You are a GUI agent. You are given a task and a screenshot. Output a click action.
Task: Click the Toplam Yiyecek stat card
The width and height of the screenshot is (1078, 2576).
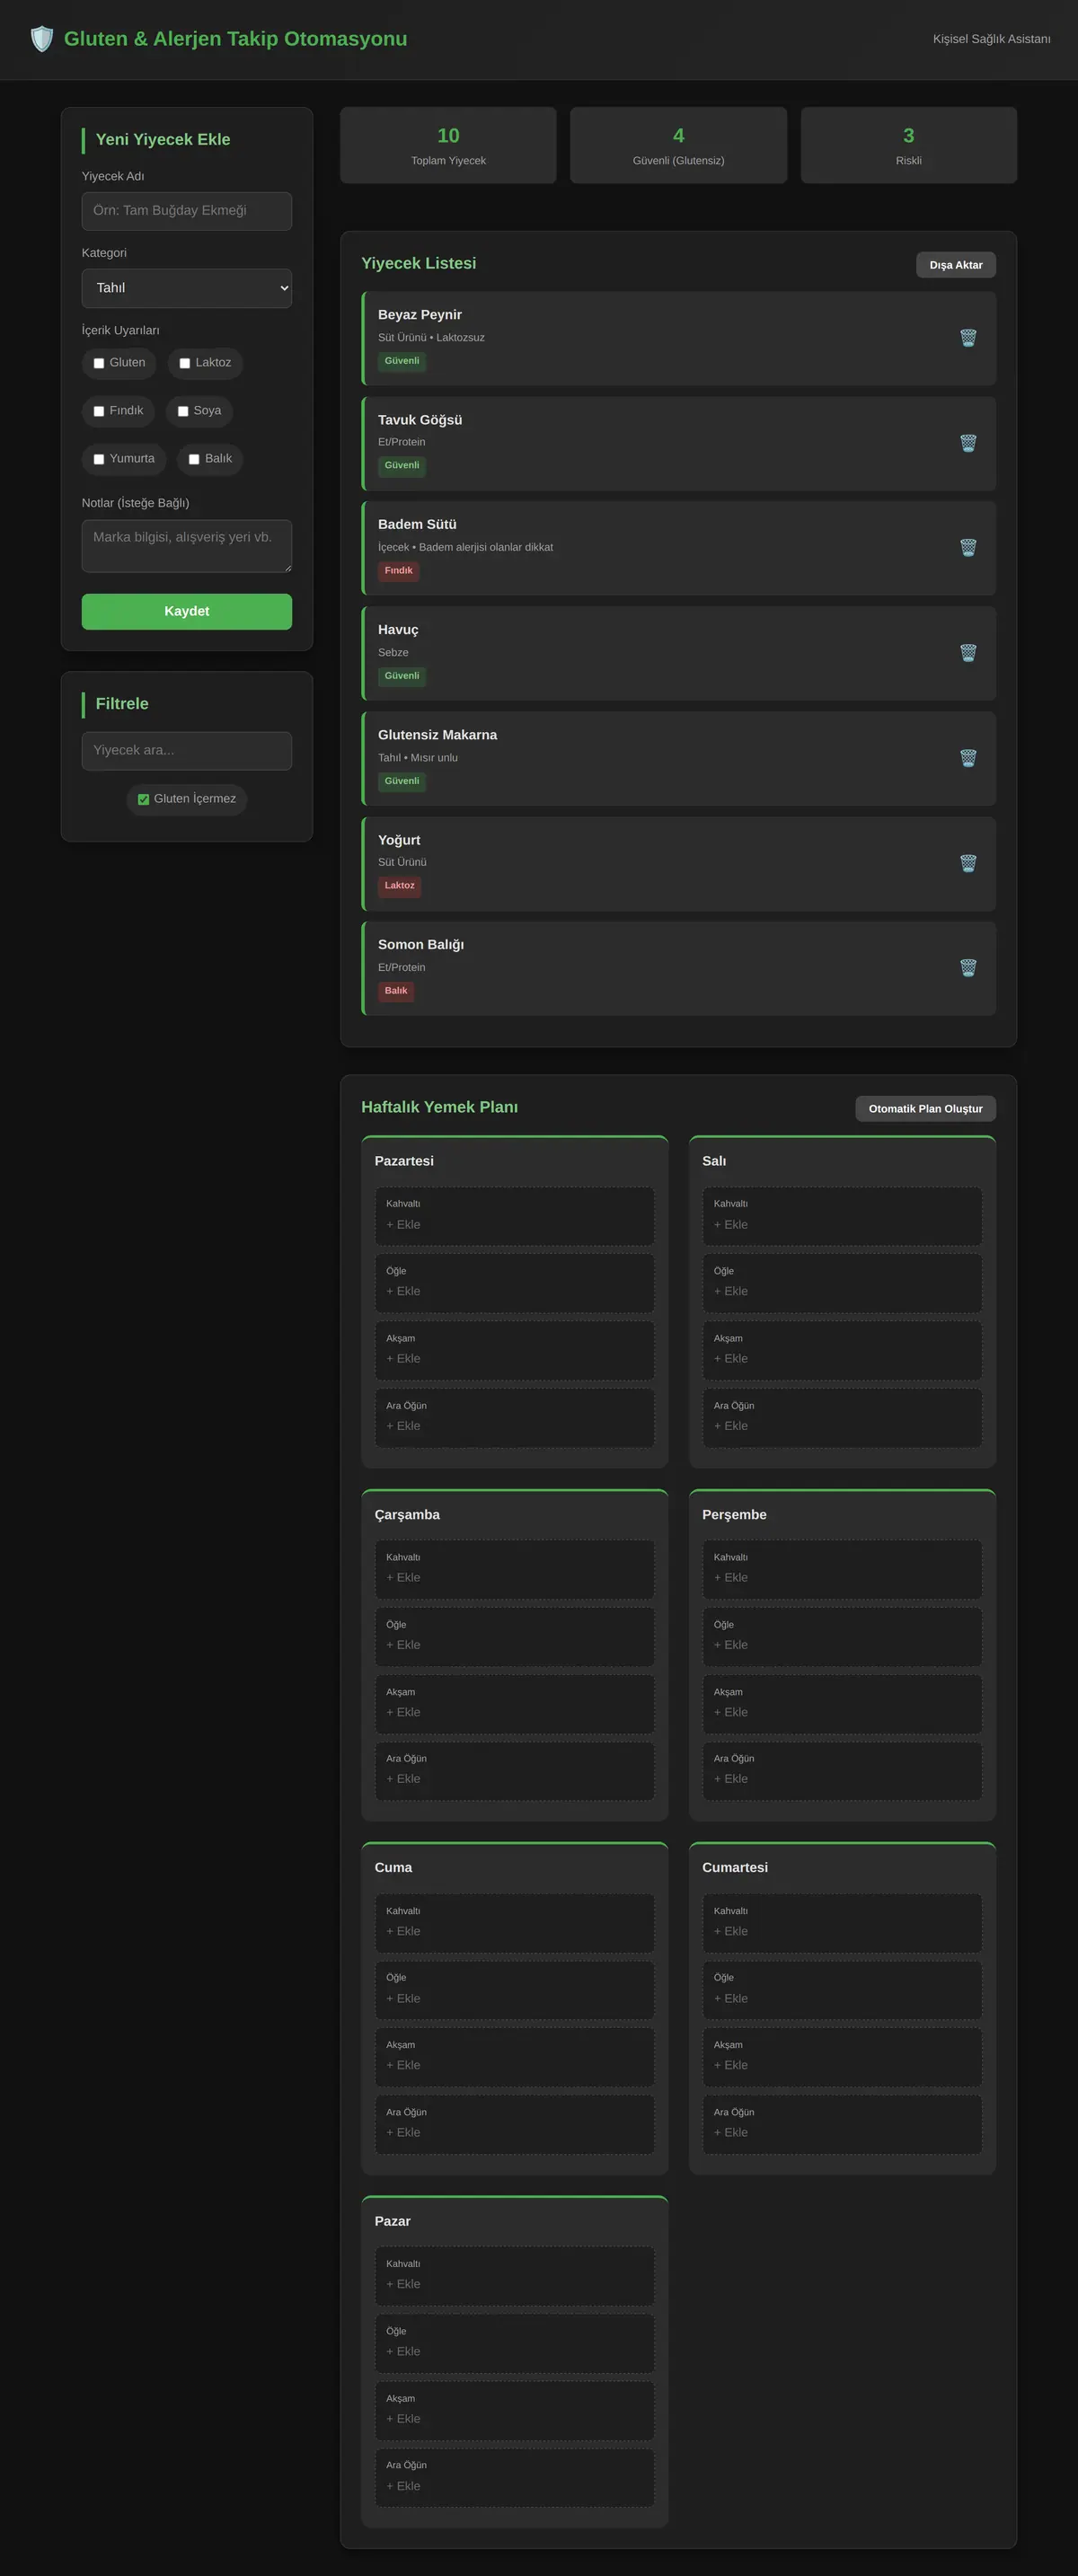tap(448, 145)
